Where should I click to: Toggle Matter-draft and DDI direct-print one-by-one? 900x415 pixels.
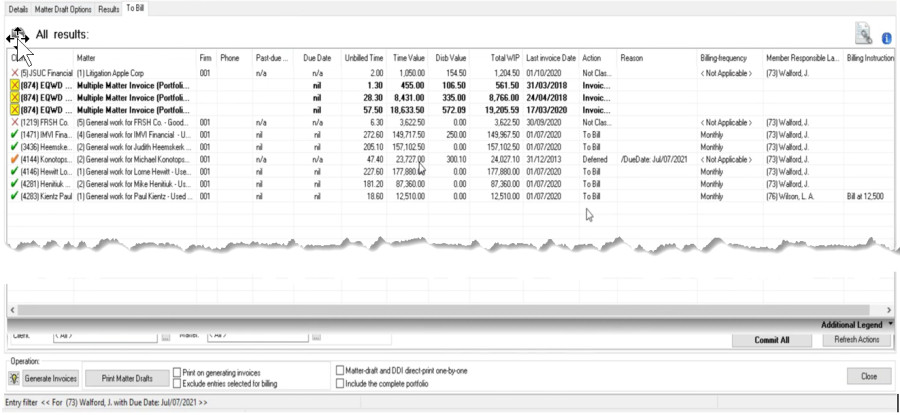coord(340,371)
